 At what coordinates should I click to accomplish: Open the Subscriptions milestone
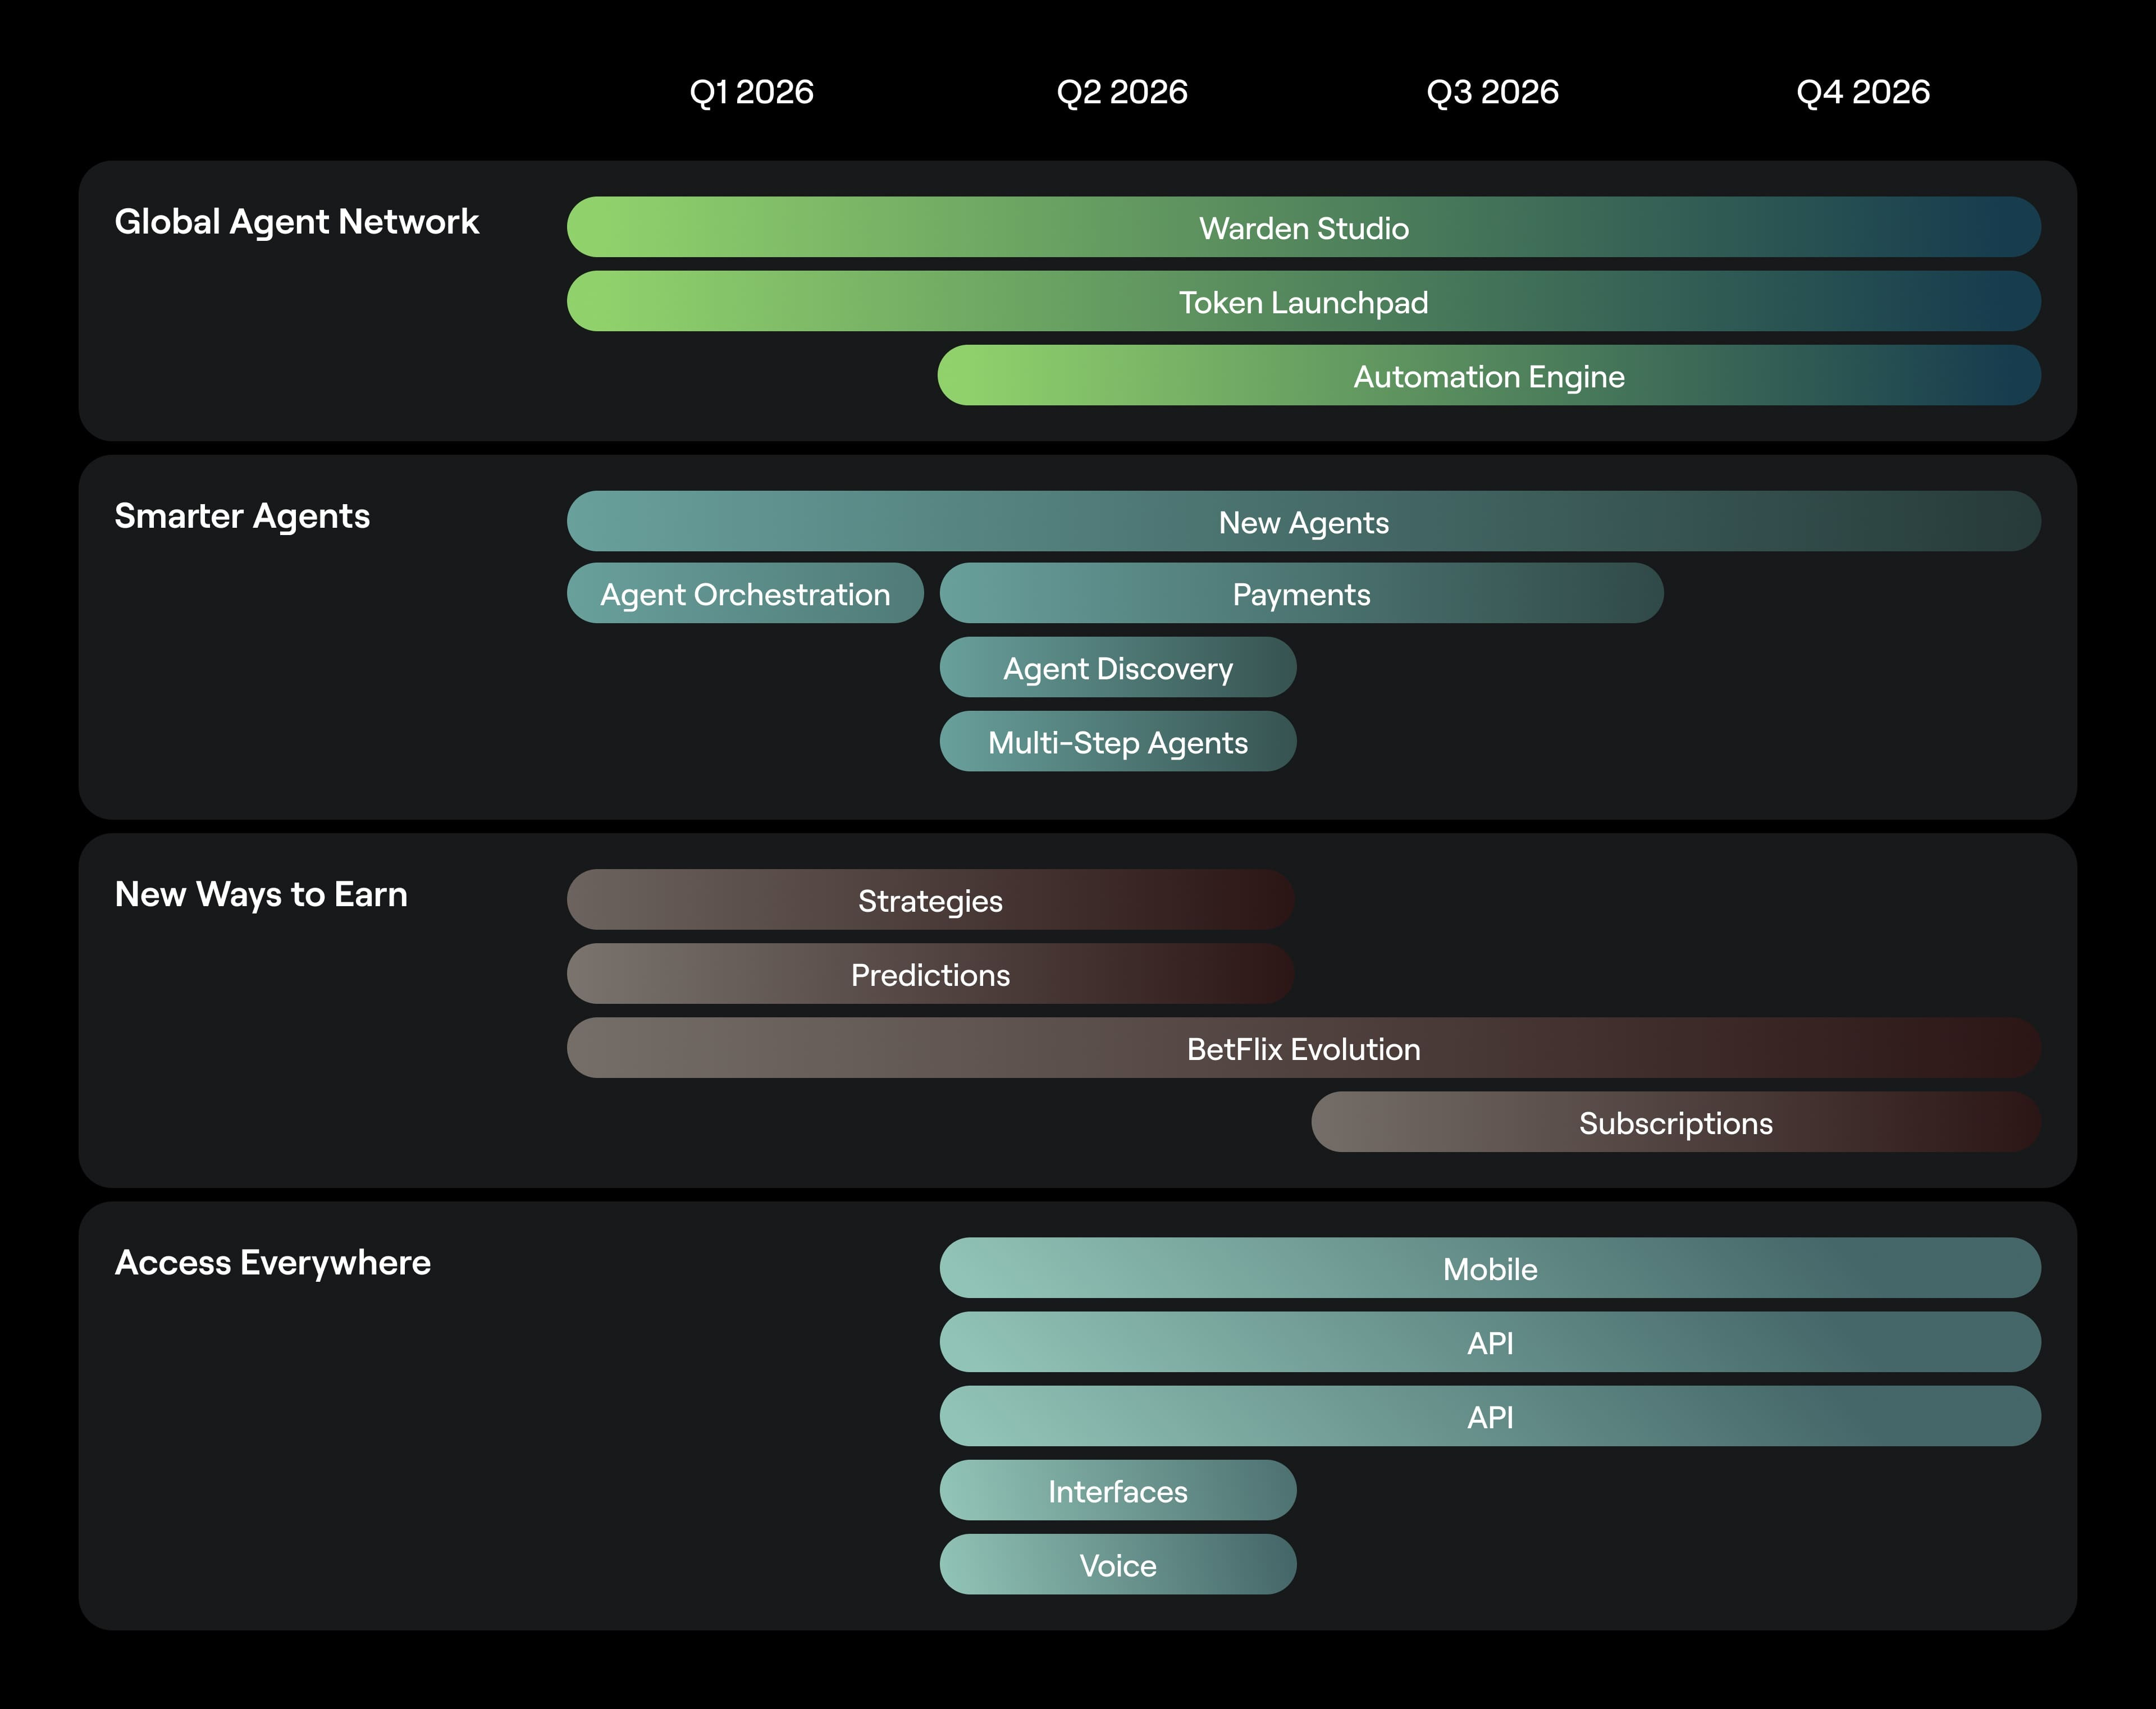[1674, 1123]
